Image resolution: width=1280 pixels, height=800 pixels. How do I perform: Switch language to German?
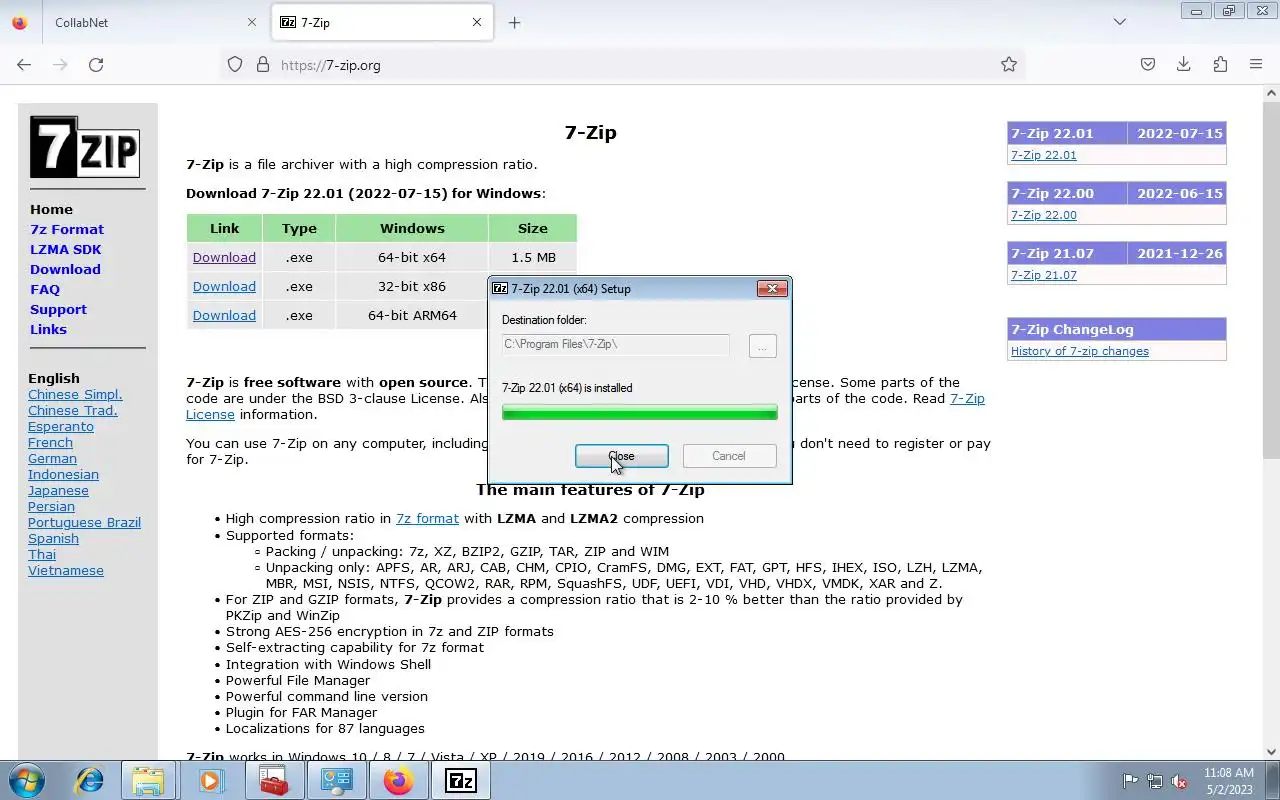point(52,458)
